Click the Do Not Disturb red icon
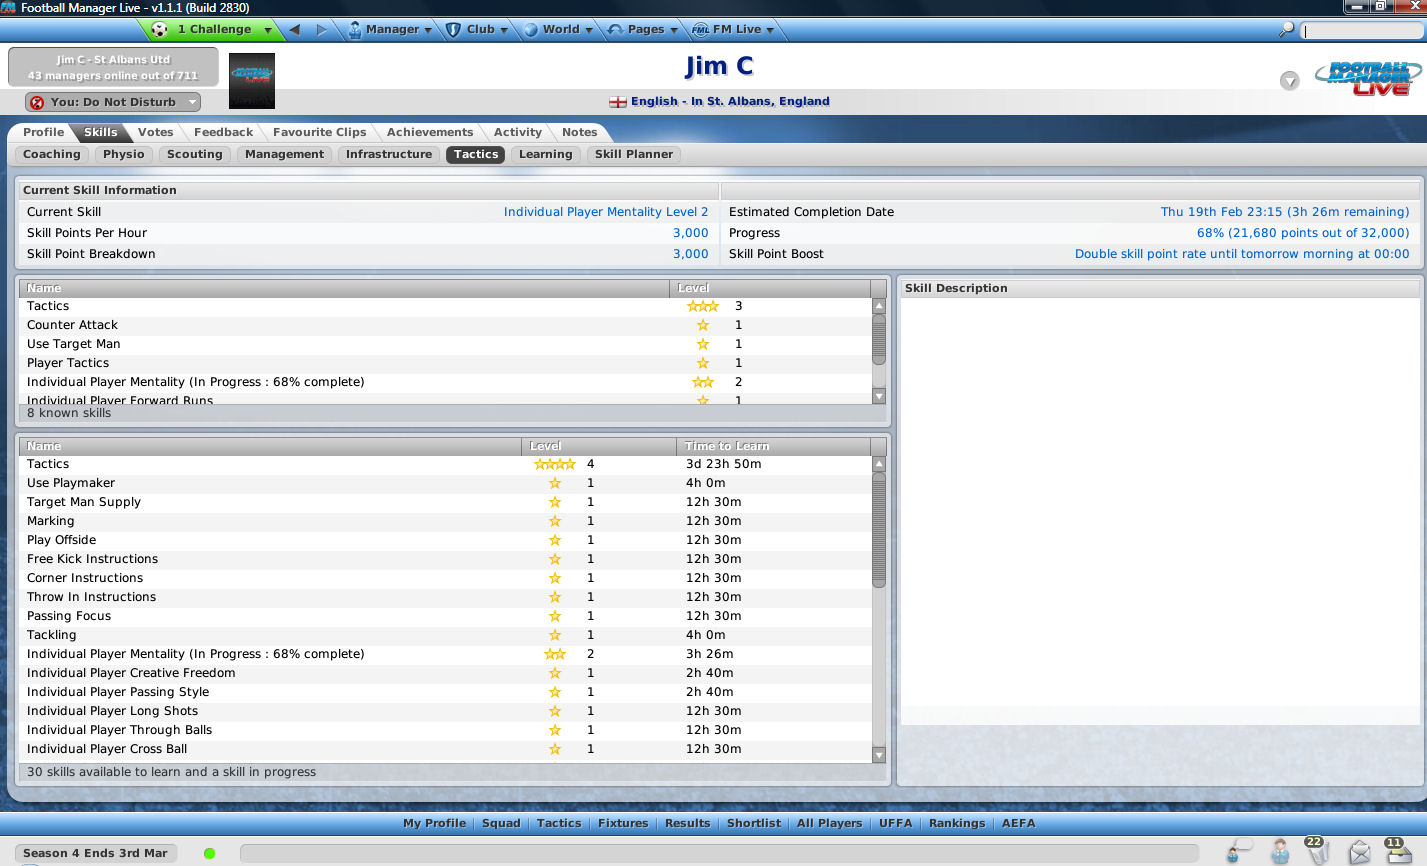Image resolution: width=1427 pixels, height=866 pixels. click(37, 102)
